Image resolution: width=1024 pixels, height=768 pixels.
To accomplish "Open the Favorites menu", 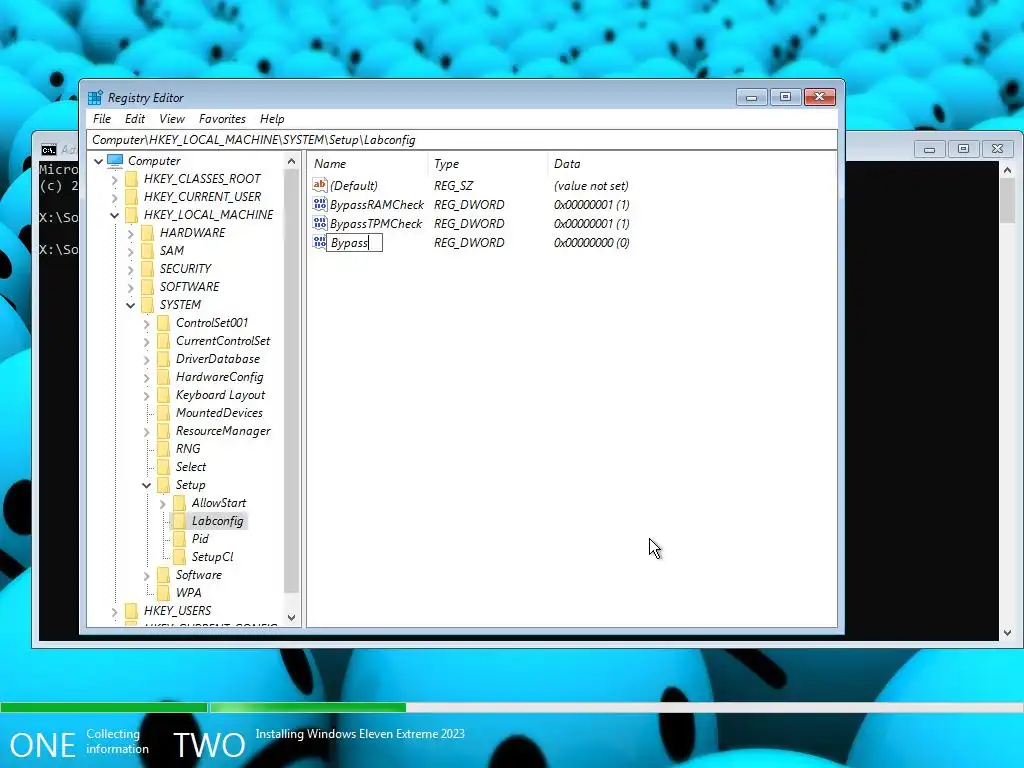I will pos(223,119).
